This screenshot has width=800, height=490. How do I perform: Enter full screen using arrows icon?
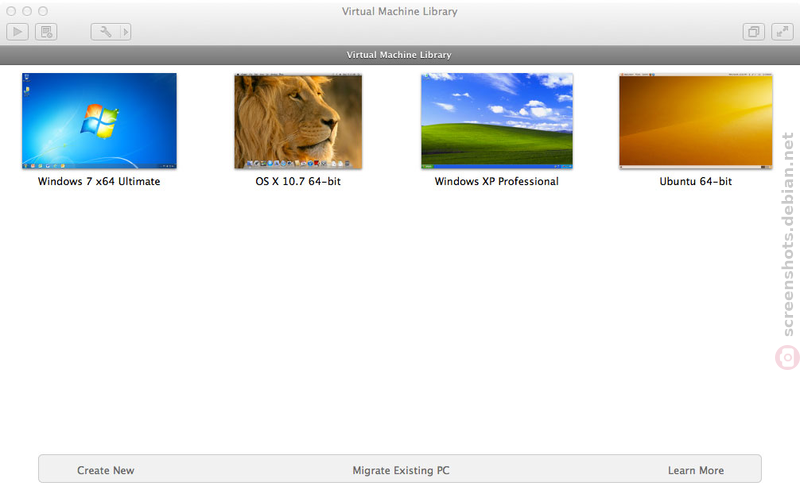click(x=782, y=32)
